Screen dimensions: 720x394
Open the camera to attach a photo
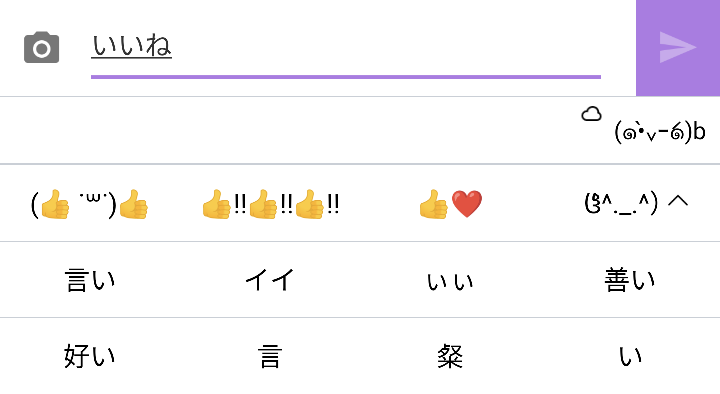[41, 47]
